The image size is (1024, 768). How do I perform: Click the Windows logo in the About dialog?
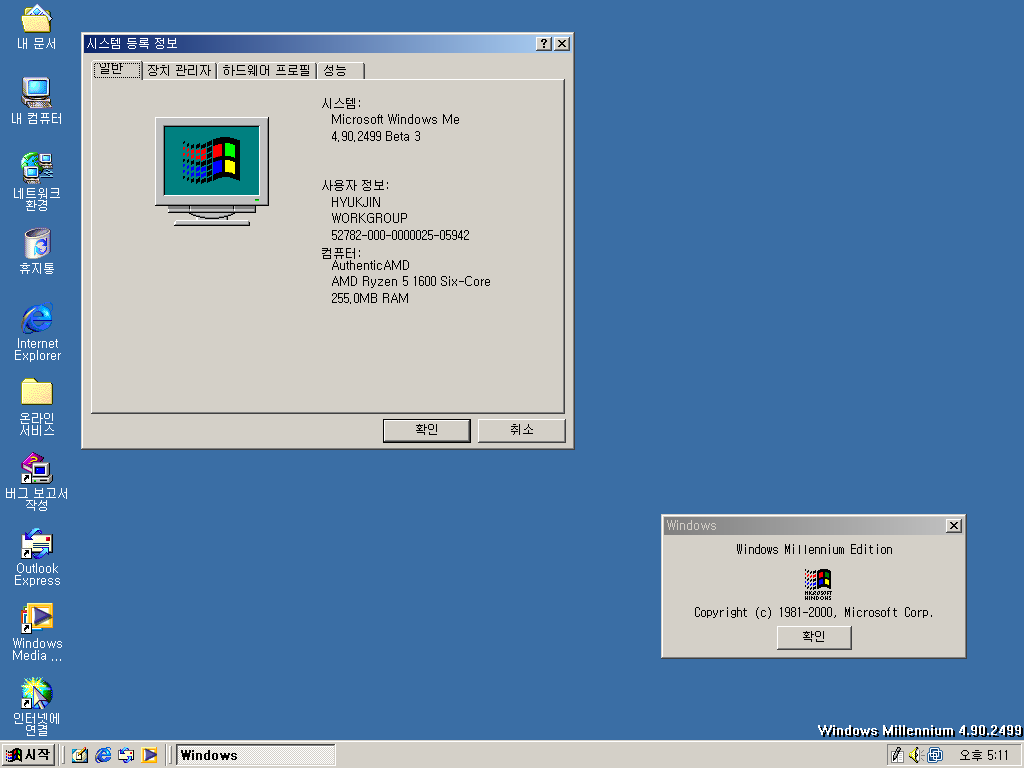pyautogui.click(x=818, y=583)
